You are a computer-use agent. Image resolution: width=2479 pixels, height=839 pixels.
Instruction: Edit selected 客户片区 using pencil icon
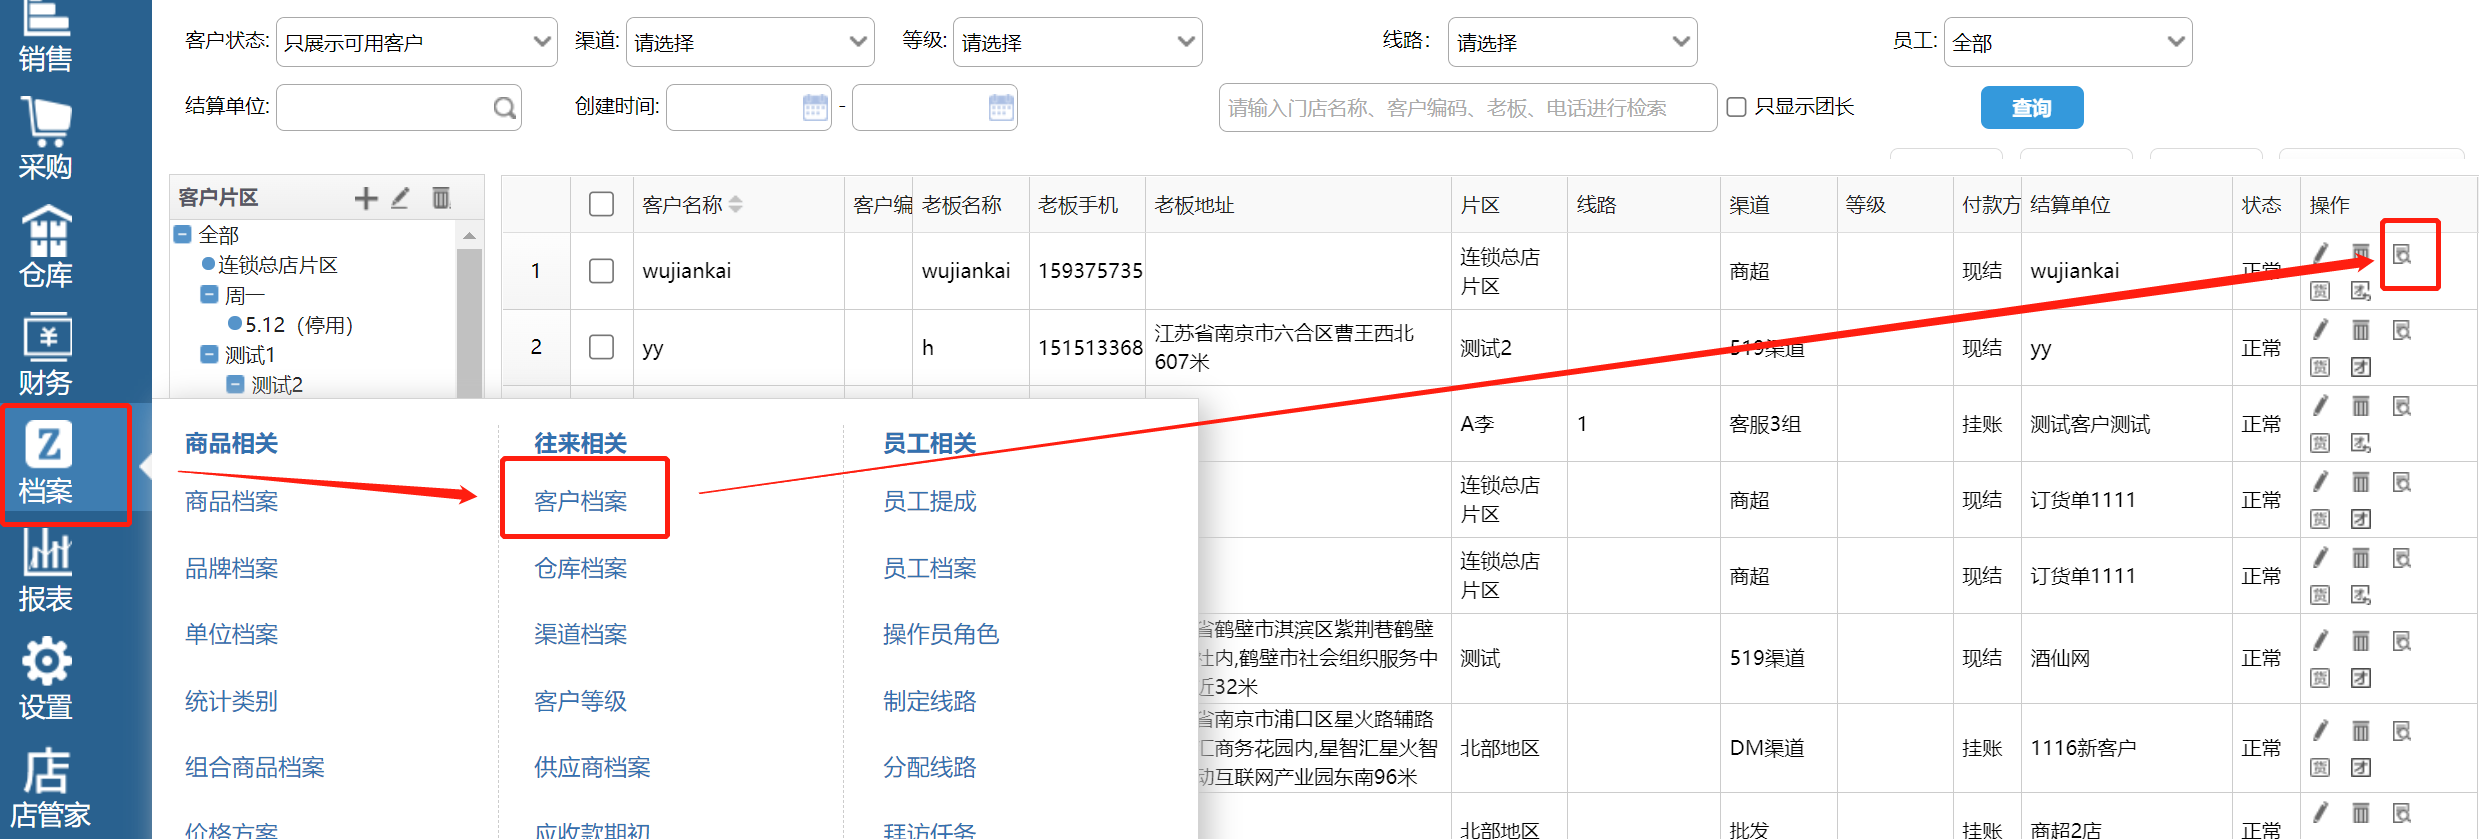coord(400,198)
